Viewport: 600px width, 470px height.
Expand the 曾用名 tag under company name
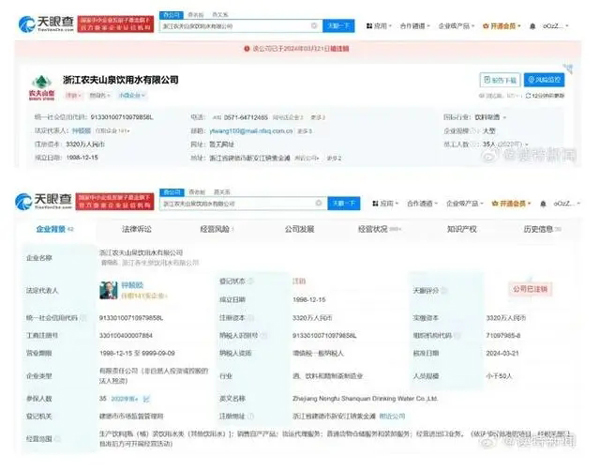pyautogui.click(x=99, y=95)
